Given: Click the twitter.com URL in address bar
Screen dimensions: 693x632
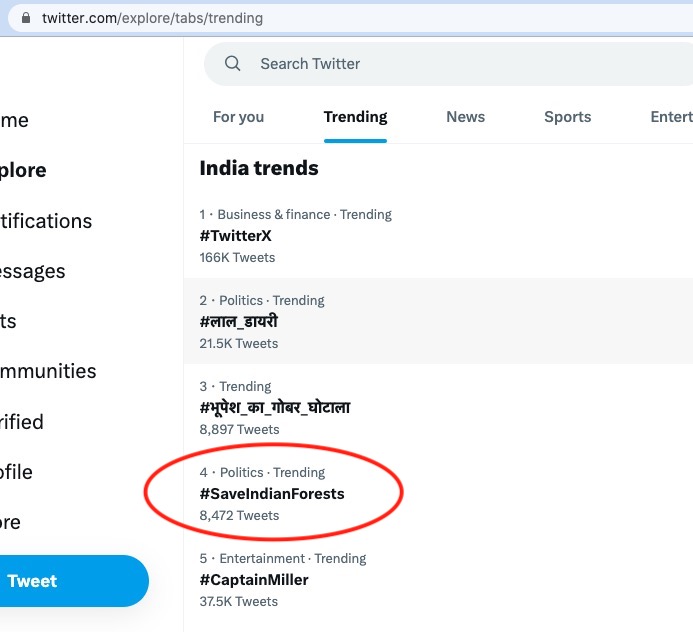Looking at the screenshot, I should tap(152, 18).
